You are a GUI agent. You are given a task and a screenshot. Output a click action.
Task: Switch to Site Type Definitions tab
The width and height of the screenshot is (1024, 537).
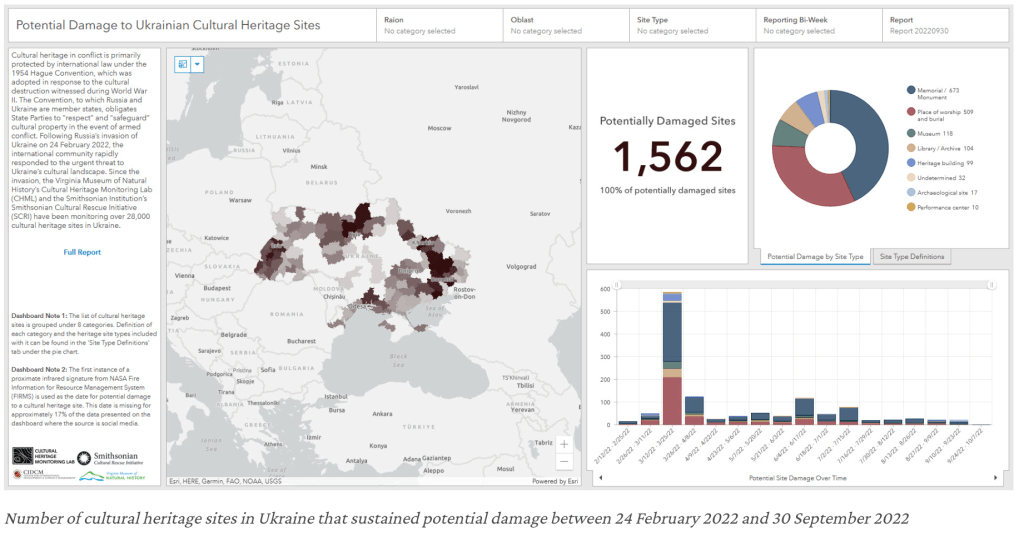pyautogui.click(x=913, y=257)
